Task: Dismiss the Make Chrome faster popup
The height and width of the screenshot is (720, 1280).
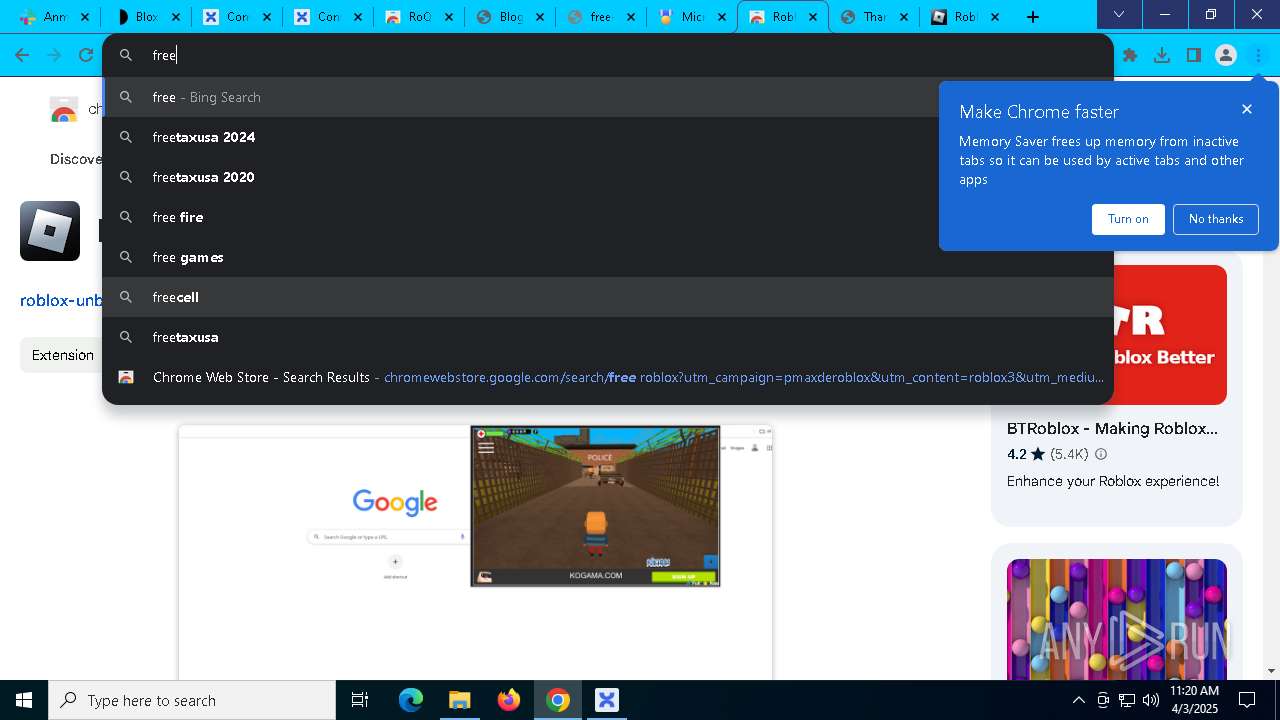Action: pyautogui.click(x=1247, y=109)
